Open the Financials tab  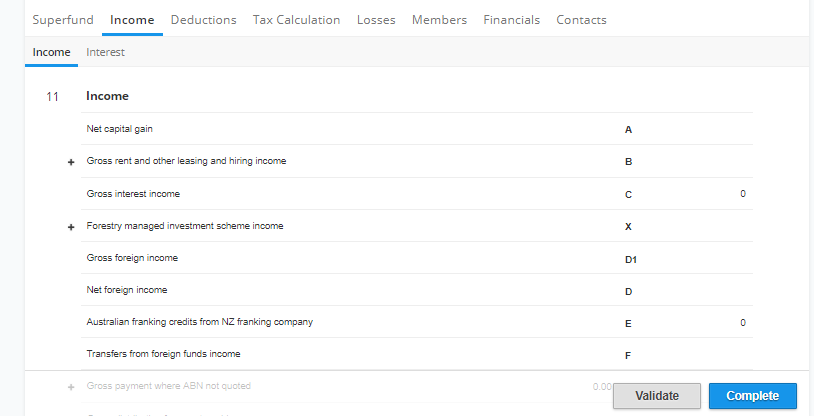click(x=511, y=20)
